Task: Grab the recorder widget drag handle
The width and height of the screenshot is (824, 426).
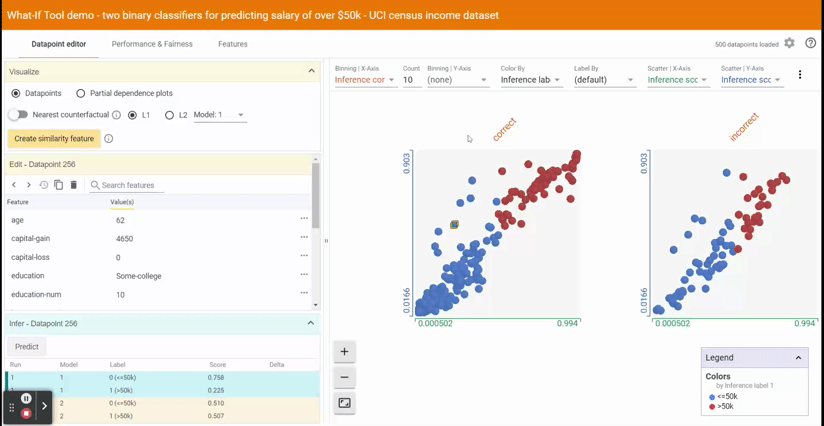Action: (12, 407)
